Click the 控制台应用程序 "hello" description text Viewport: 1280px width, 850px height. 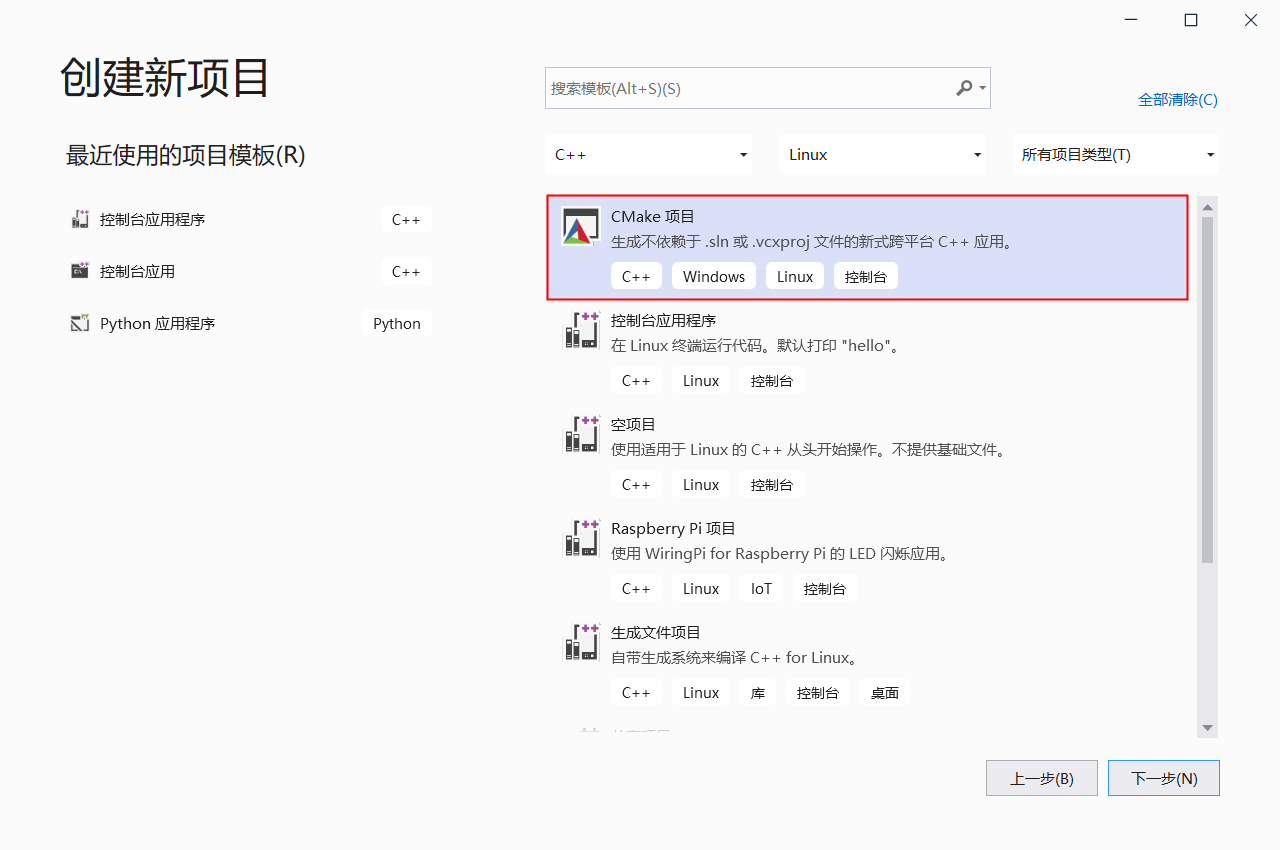[x=757, y=346]
